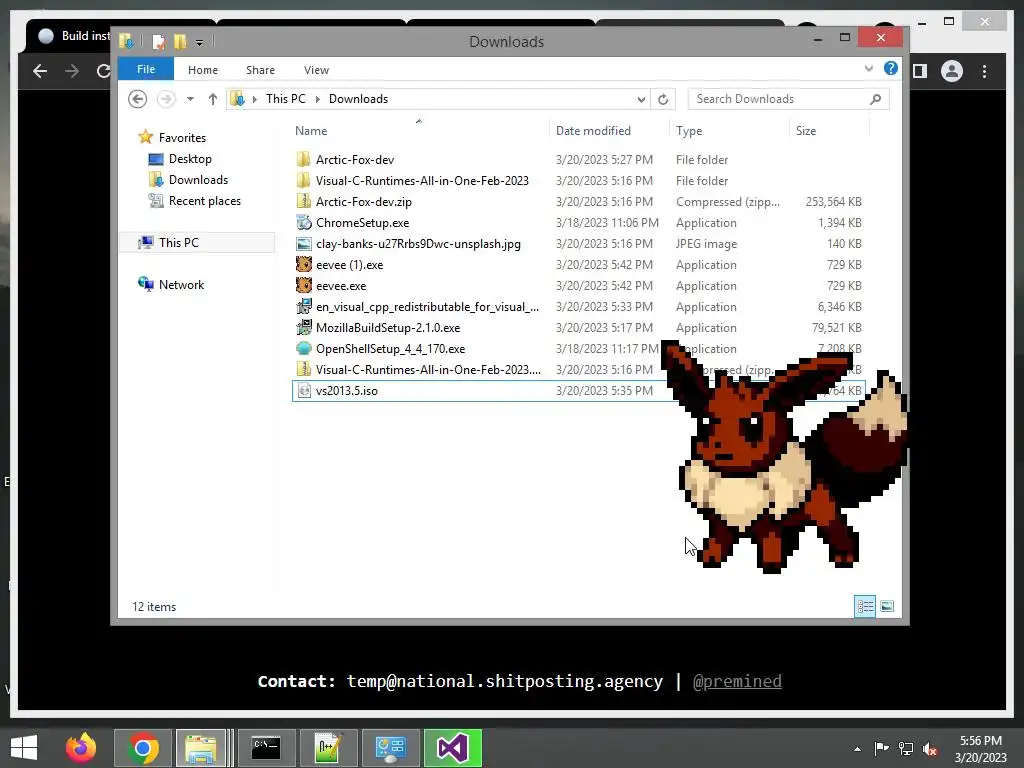Screen dimensions: 1024x768
Task: Switch to the View ribbon tab
Action: (316, 70)
